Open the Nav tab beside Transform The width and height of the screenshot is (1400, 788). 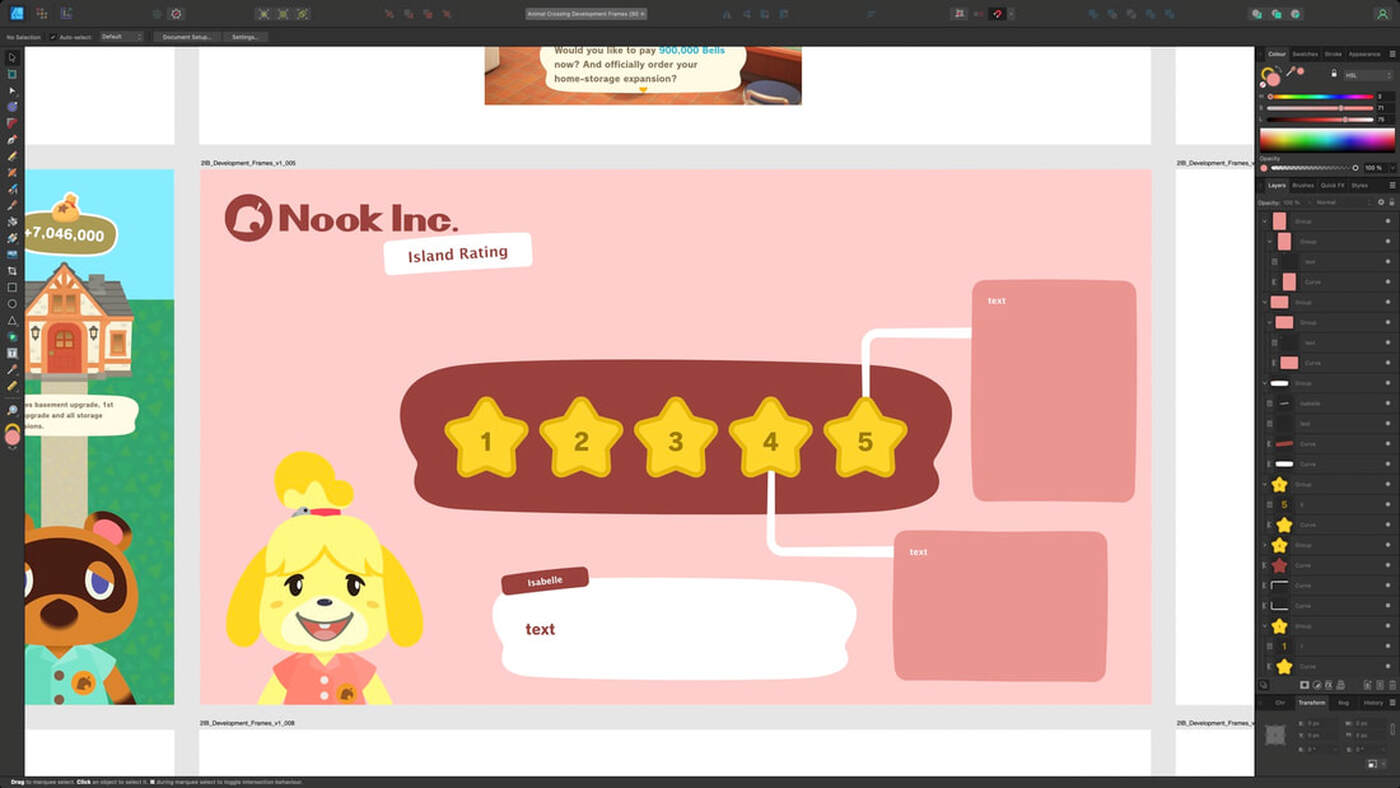coord(1343,702)
